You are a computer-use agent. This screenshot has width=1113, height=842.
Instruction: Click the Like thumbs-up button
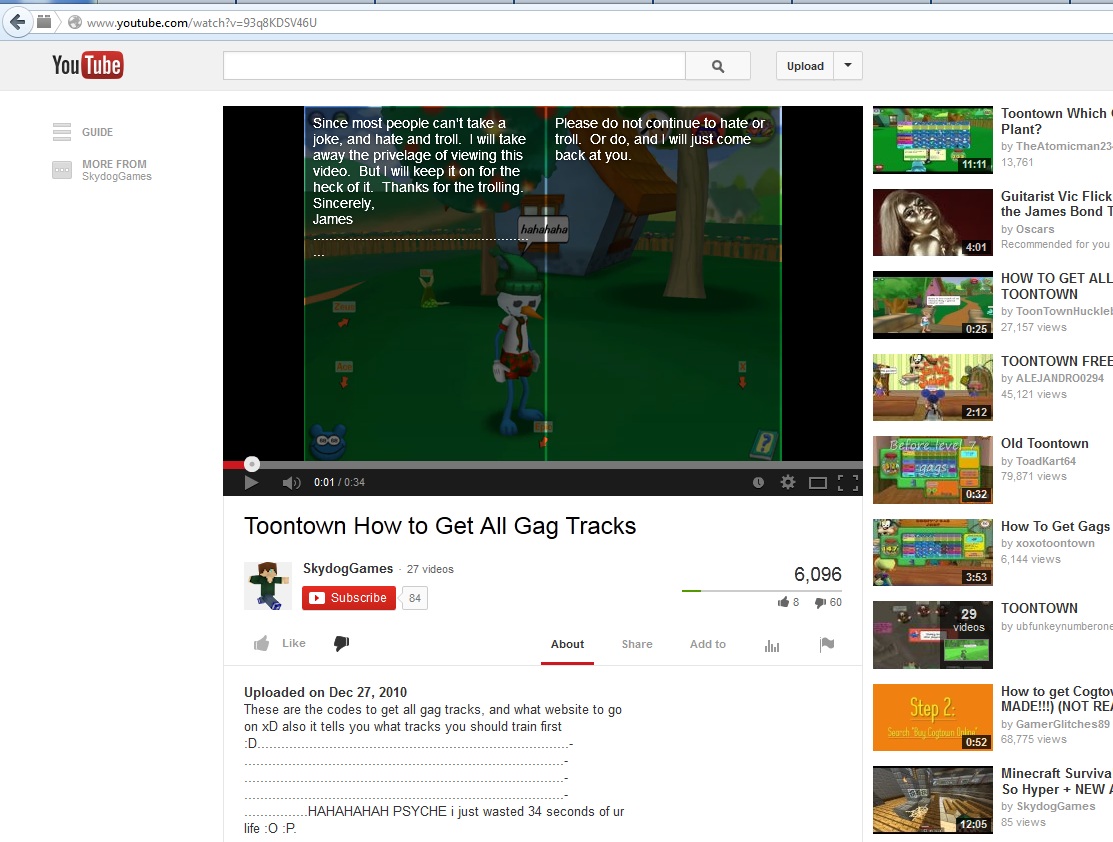coord(280,643)
